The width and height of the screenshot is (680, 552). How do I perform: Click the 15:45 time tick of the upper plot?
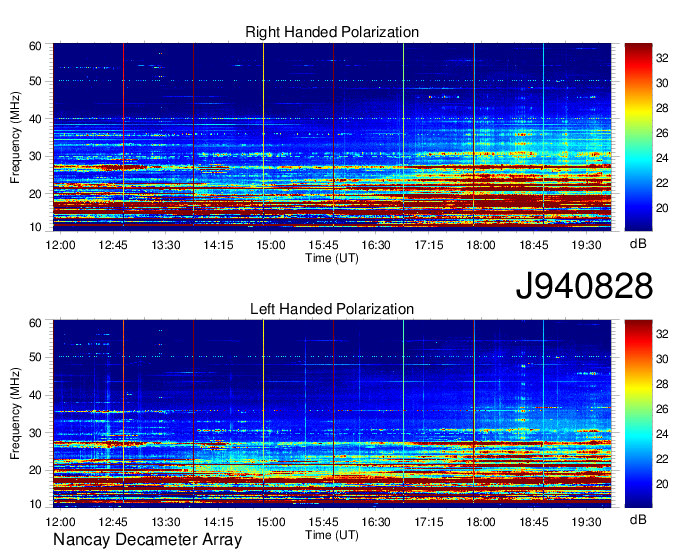pos(323,245)
